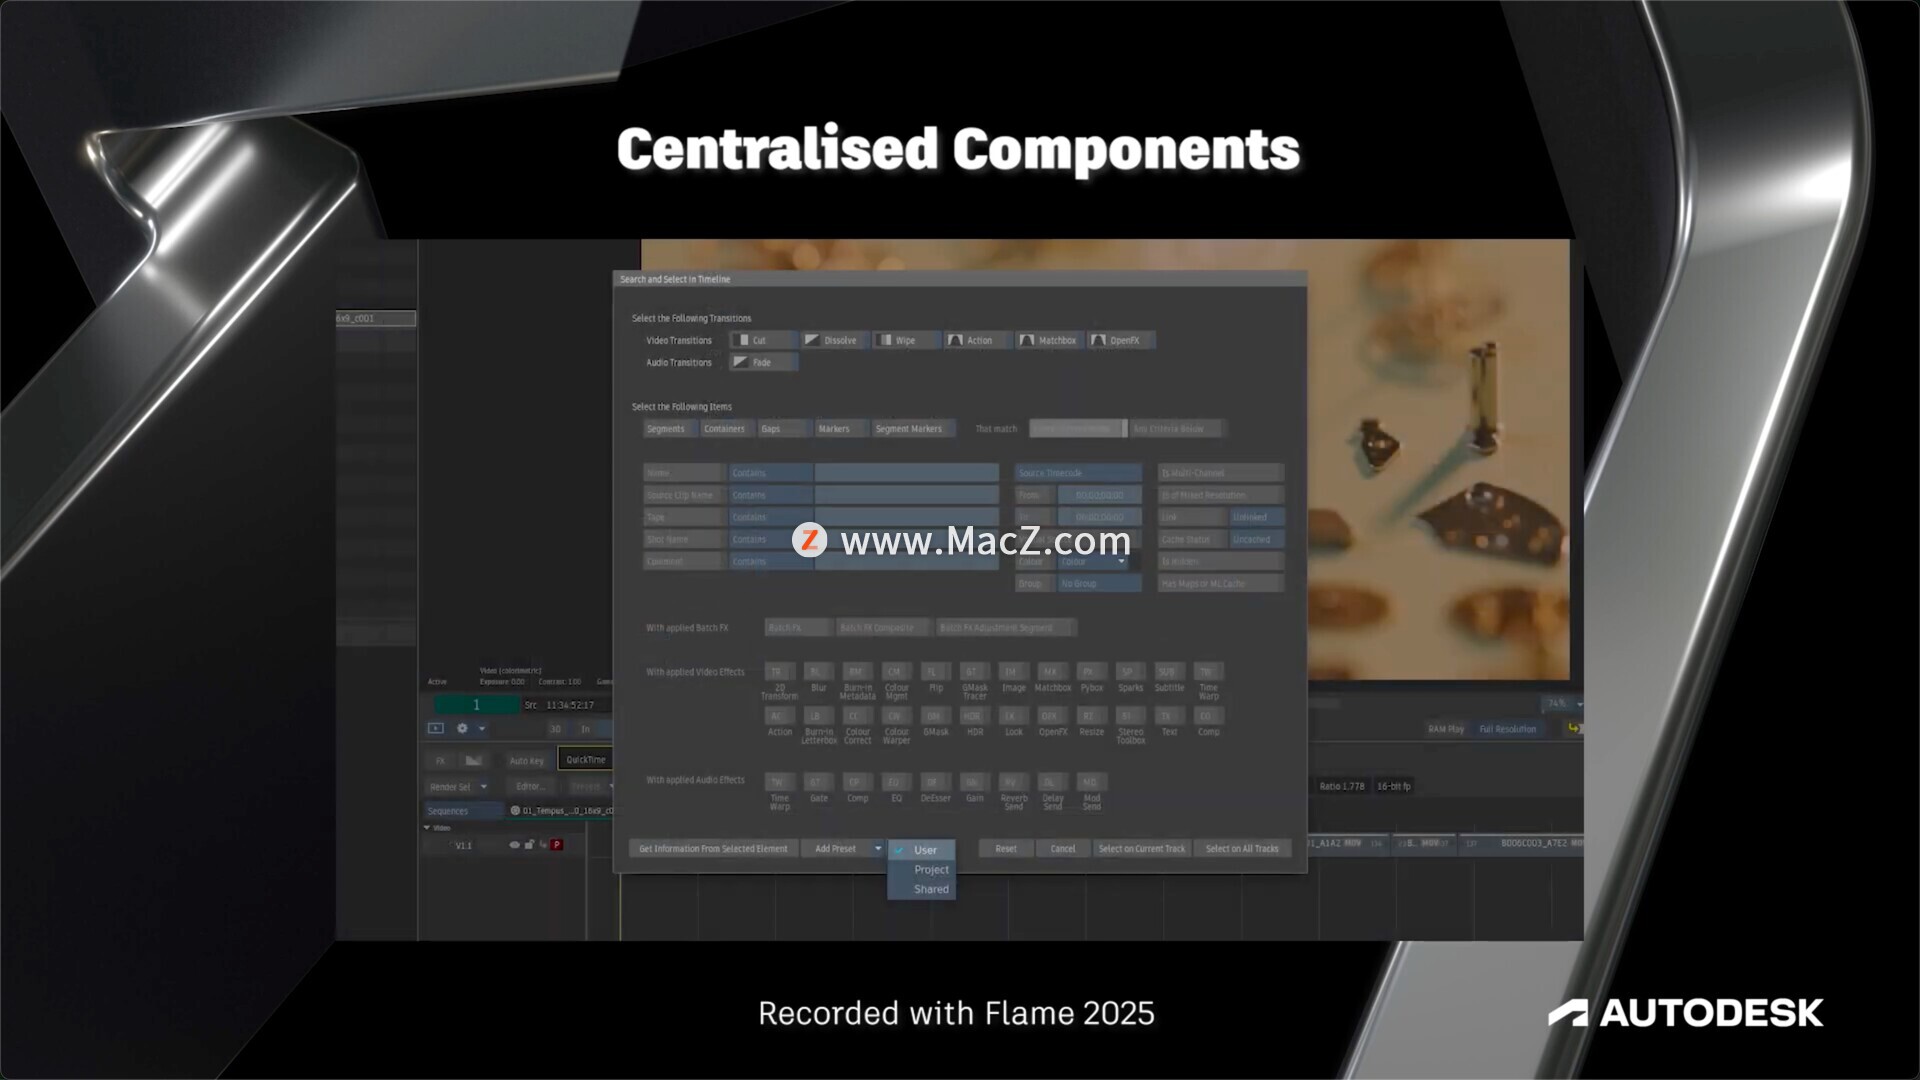Click the RV Reverb Send audio effect icon
The image size is (1920, 1080).
click(1013, 782)
